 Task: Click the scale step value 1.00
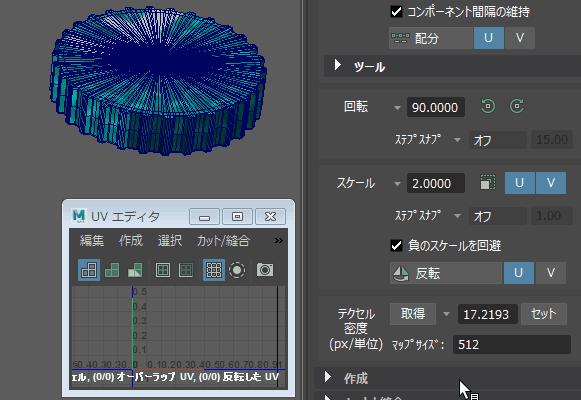click(x=552, y=216)
